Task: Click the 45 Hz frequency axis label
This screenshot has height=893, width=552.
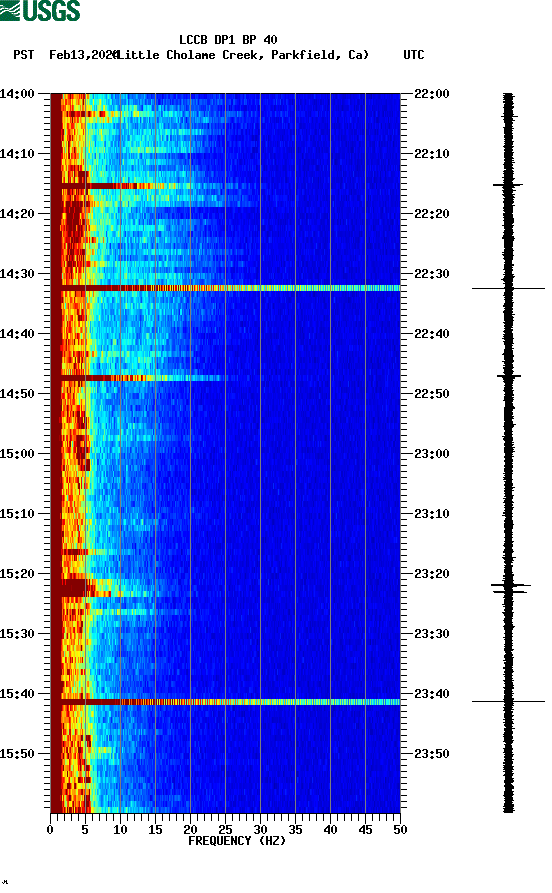Action: point(365,830)
